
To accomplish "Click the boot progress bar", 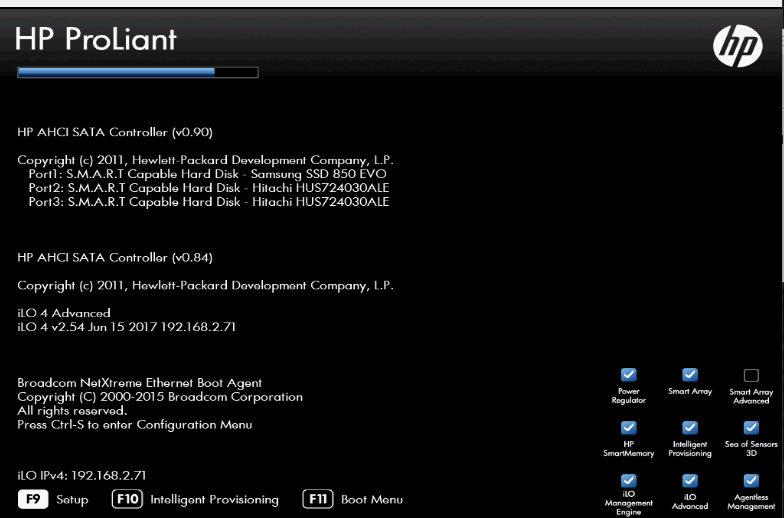I will (137, 72).
